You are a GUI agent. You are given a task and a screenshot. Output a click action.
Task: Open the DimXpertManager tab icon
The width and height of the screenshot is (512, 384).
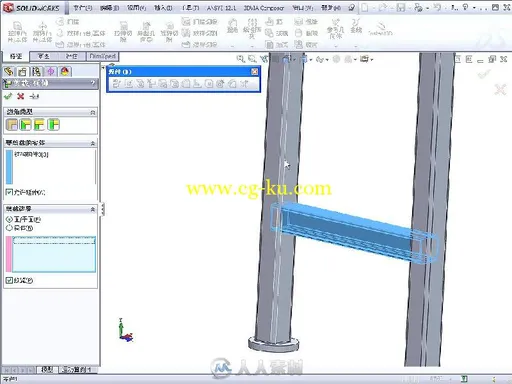pyautogui.click(x=51, y=71)
